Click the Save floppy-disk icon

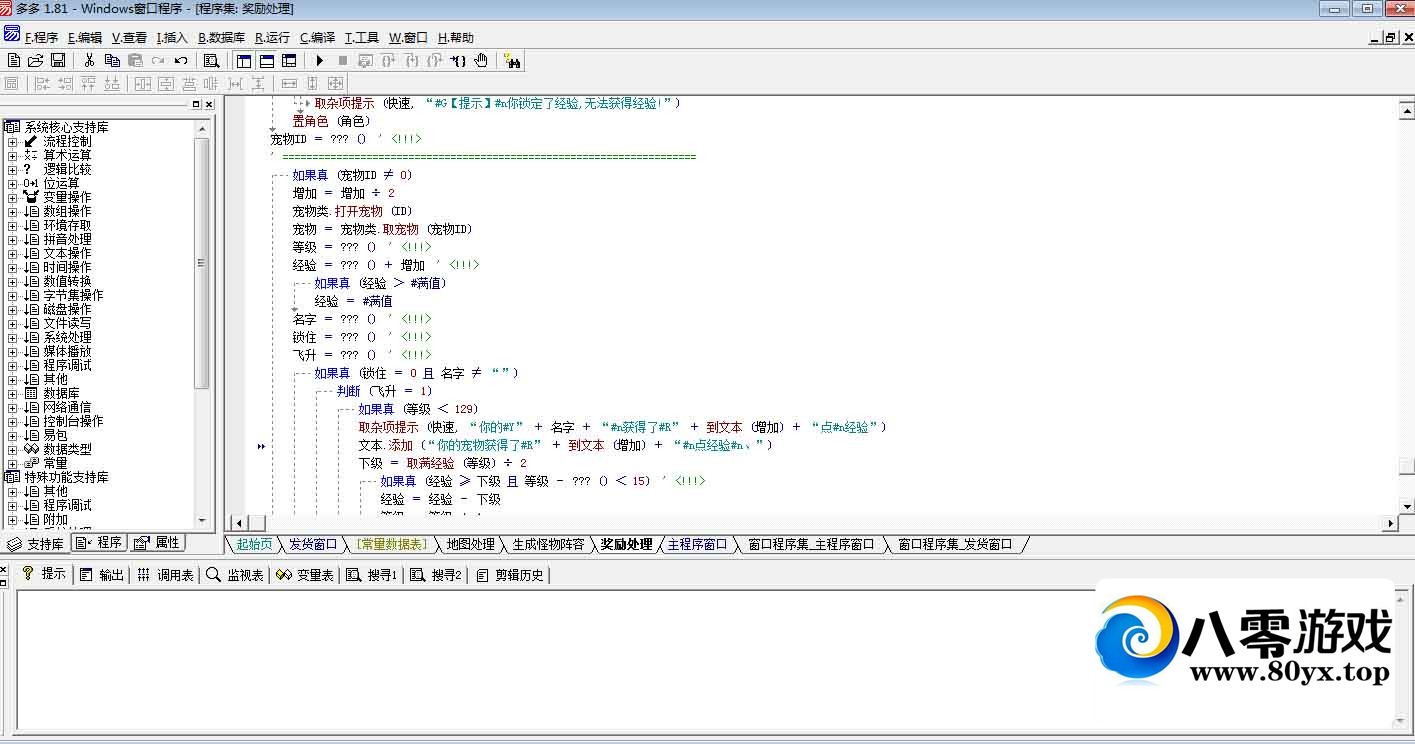click(x=58, y=61)
